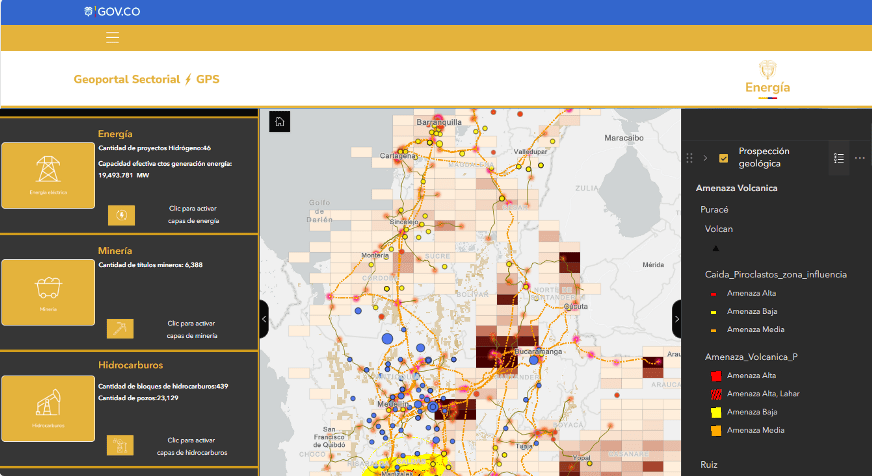Click the GOV.CO logo link

point(111,12)
